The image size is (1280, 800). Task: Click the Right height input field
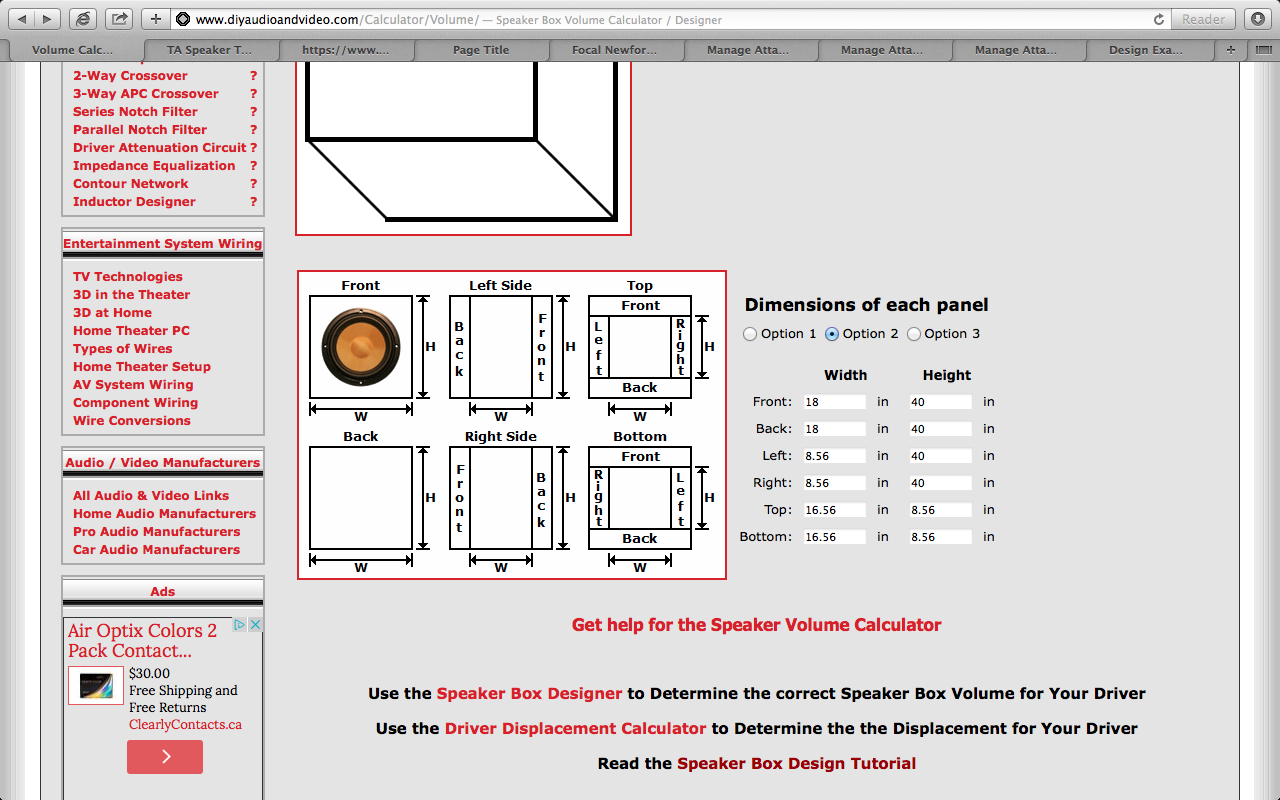pyautogui.click(x=940, y=483)
